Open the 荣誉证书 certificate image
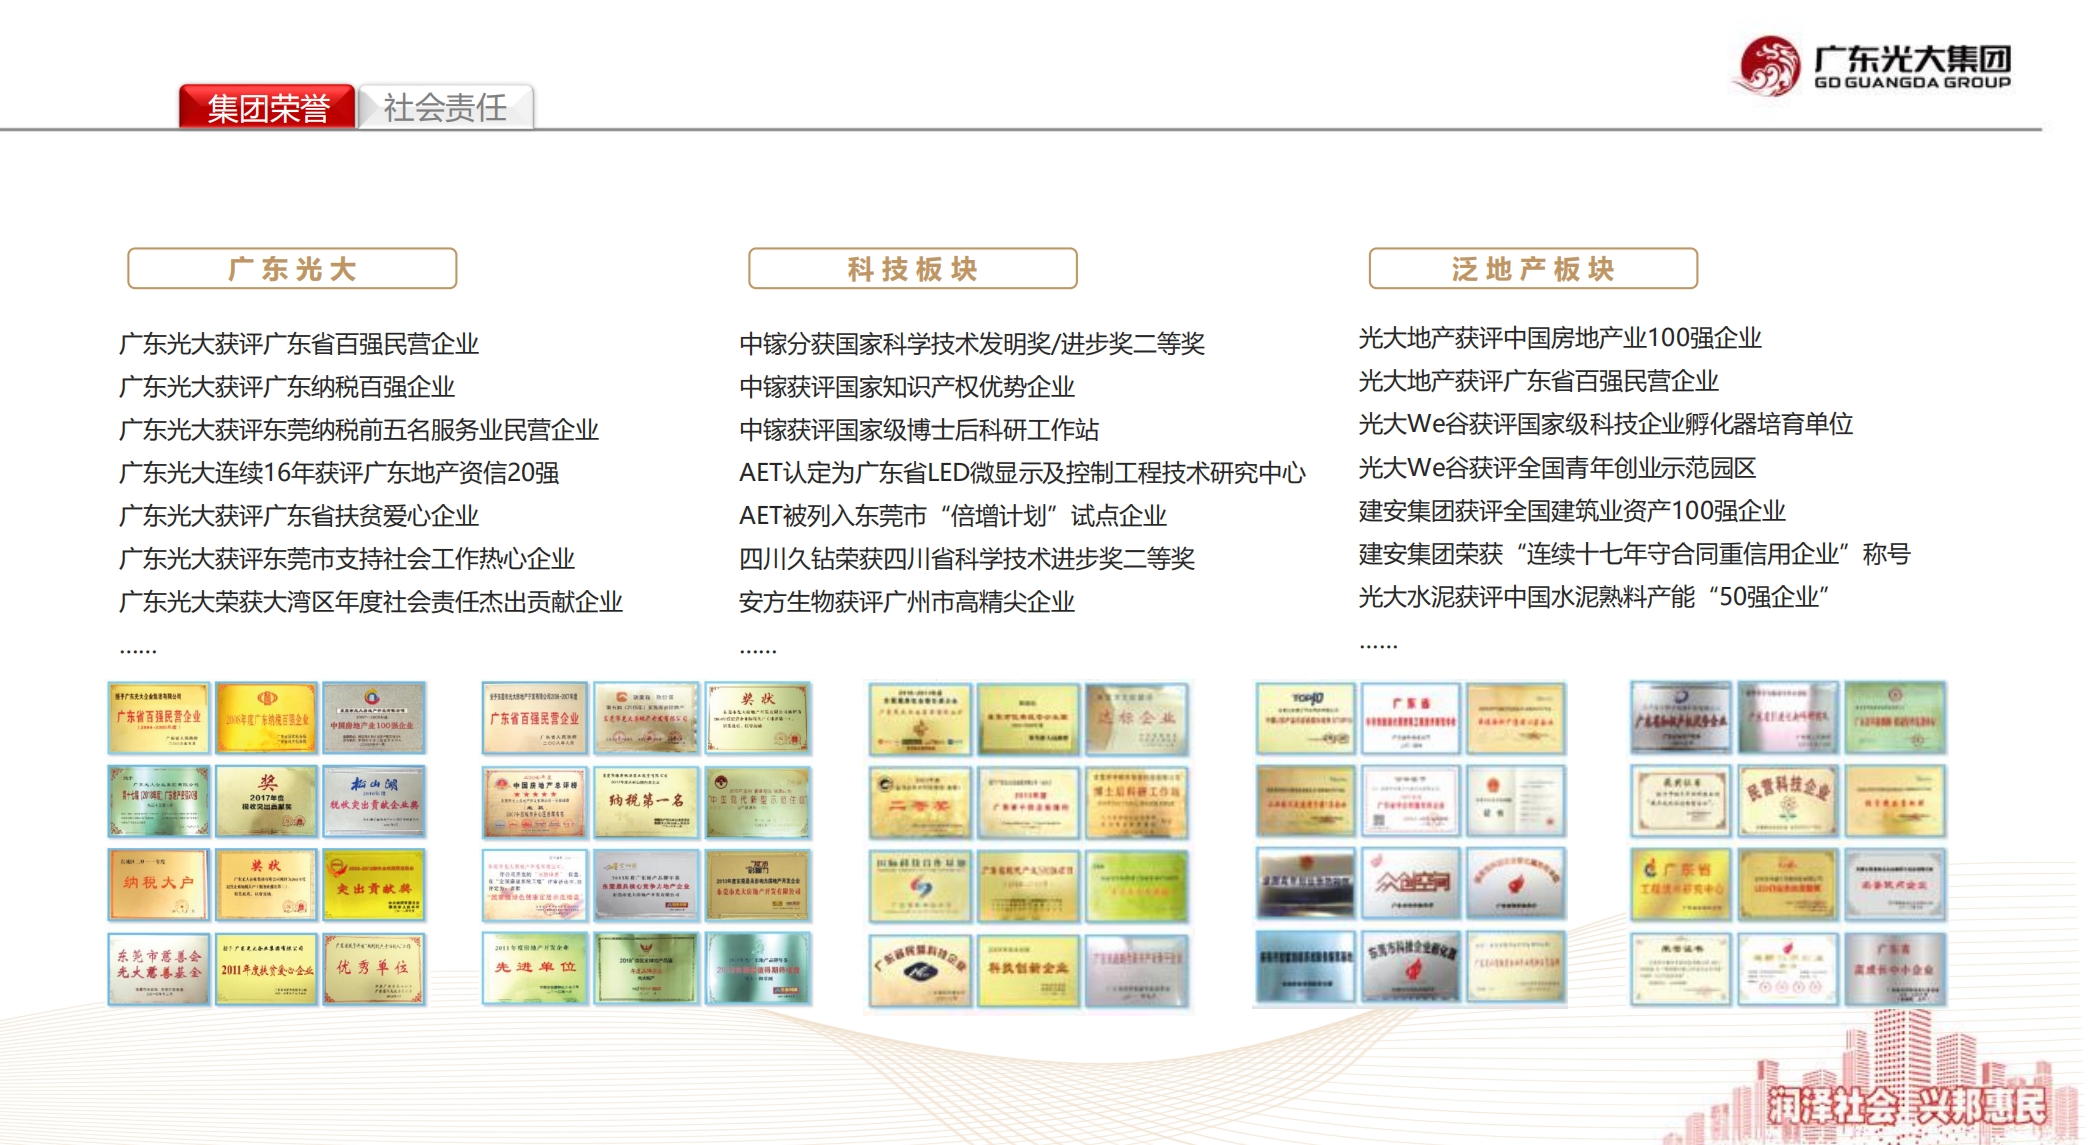The width and height of the screenshot is (2090, 1145). (x=1681, y=968)
